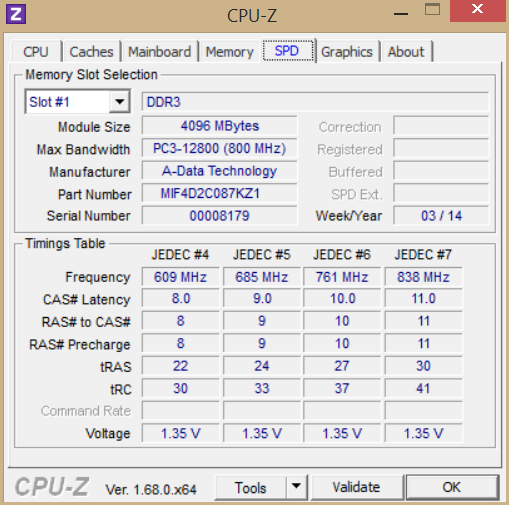Click the Tools button

tap(251, 487)
